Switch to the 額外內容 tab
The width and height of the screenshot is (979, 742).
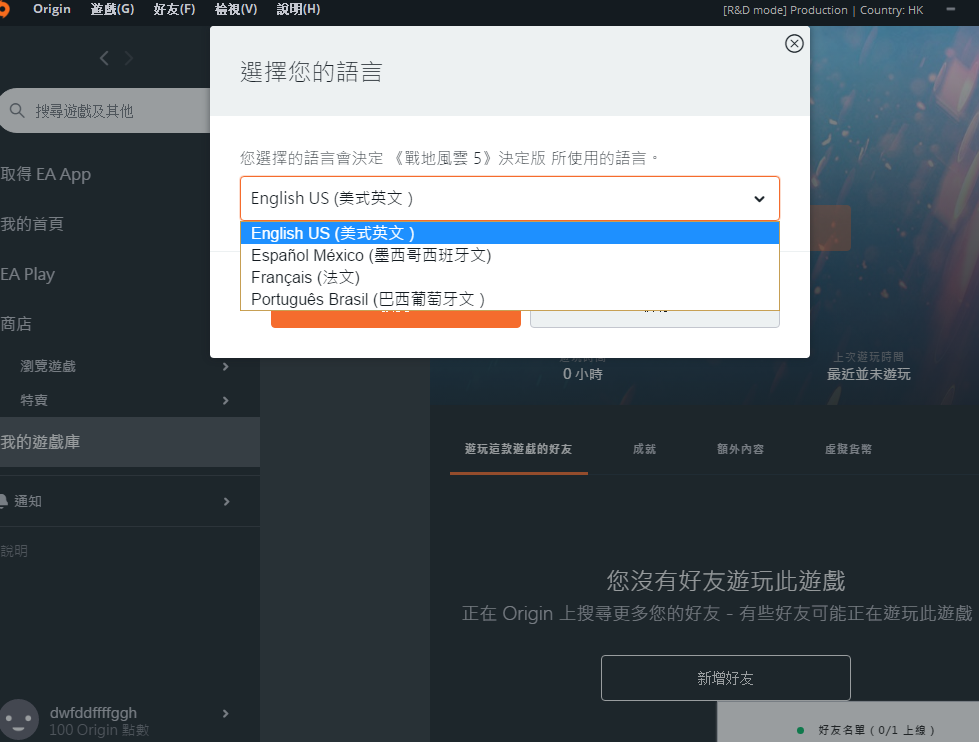pyautogui.click(x=740, y=450)
